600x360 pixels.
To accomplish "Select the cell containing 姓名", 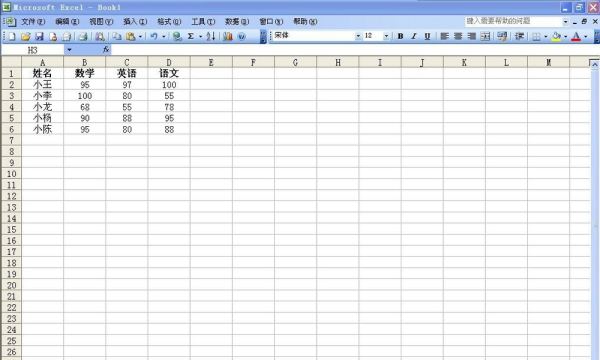I will tap(42, 73).
